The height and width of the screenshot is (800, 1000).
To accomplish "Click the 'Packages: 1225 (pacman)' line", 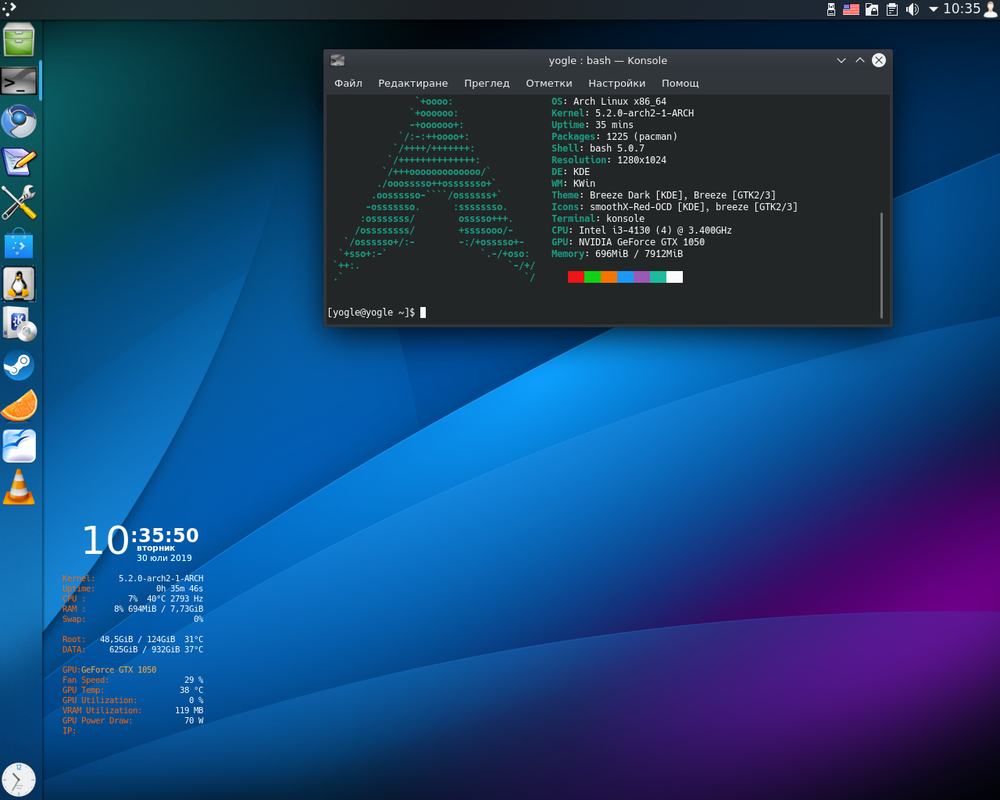I will point(614,137).
